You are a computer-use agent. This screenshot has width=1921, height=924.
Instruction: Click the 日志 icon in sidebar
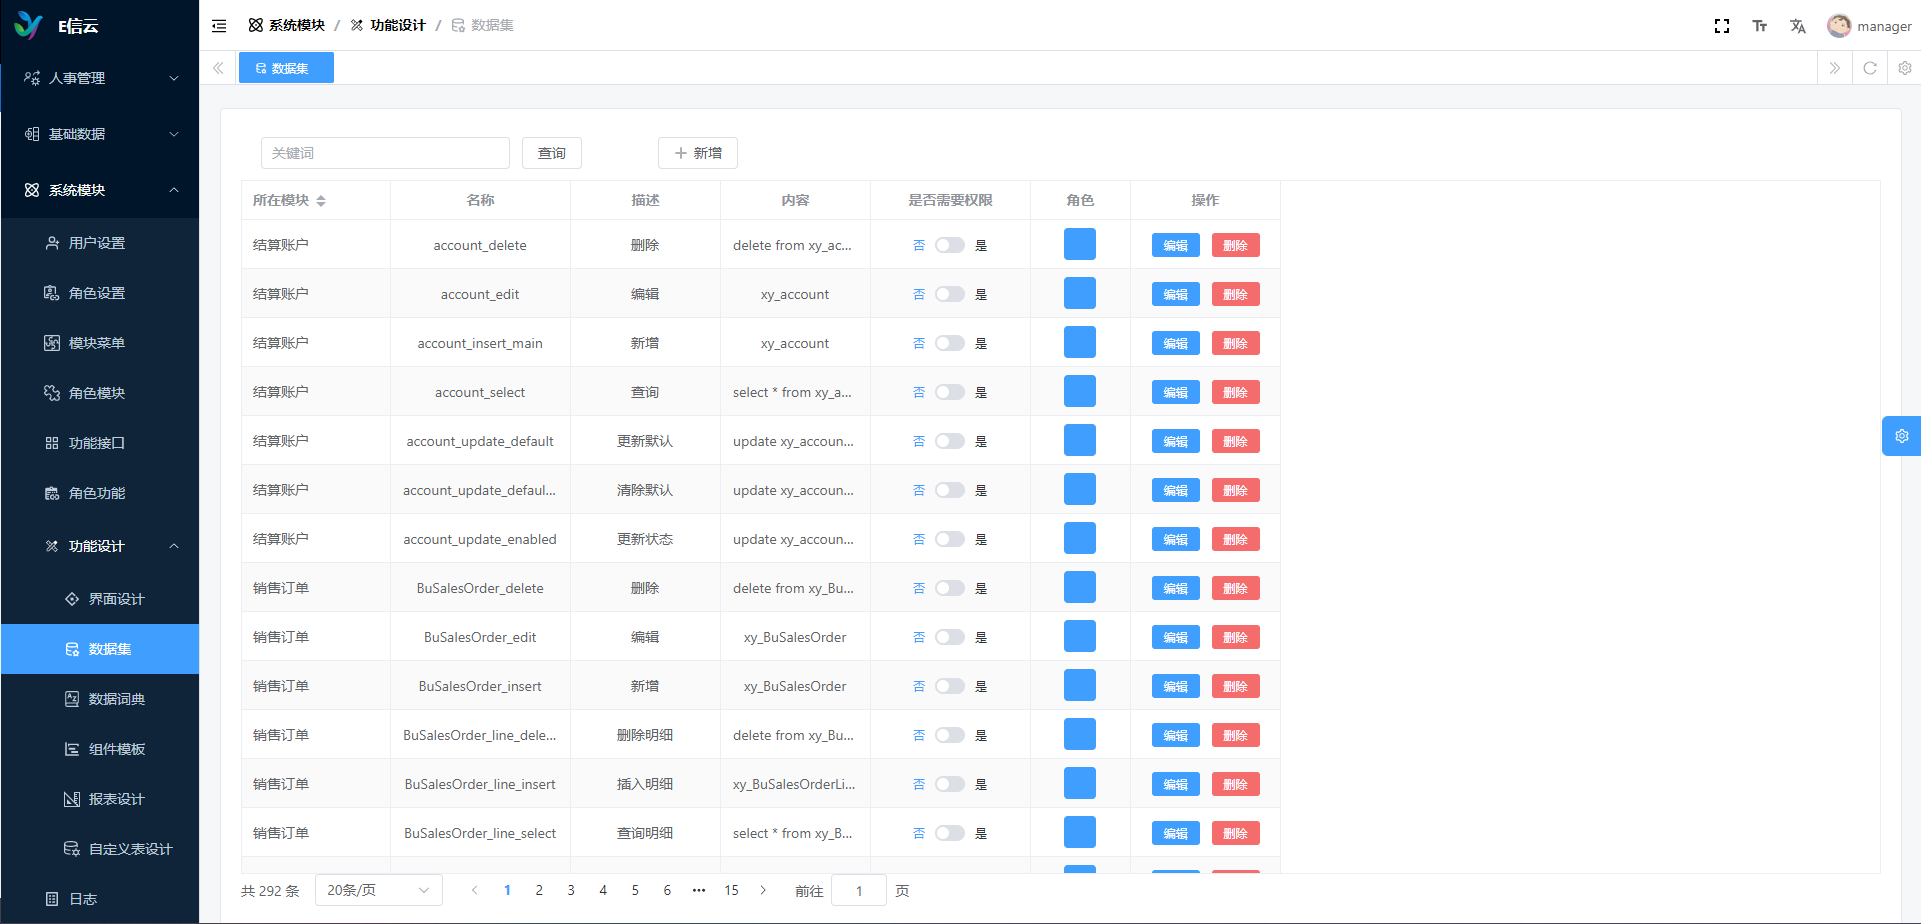coord(52,899)
